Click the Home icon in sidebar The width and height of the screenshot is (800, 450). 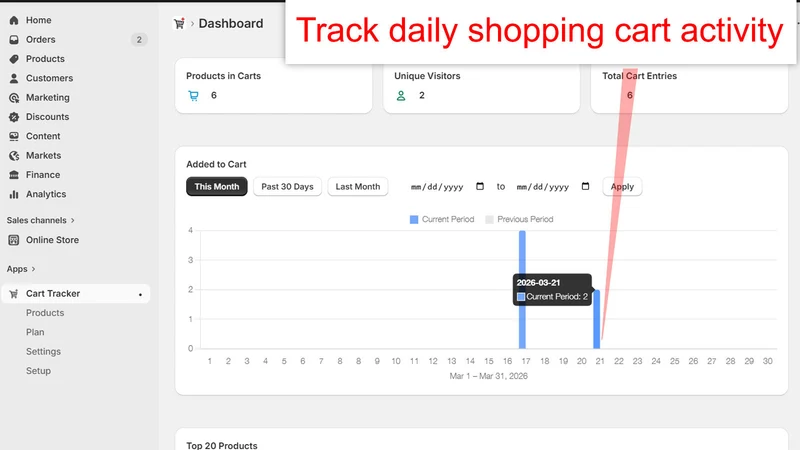(x=14, y=20)
